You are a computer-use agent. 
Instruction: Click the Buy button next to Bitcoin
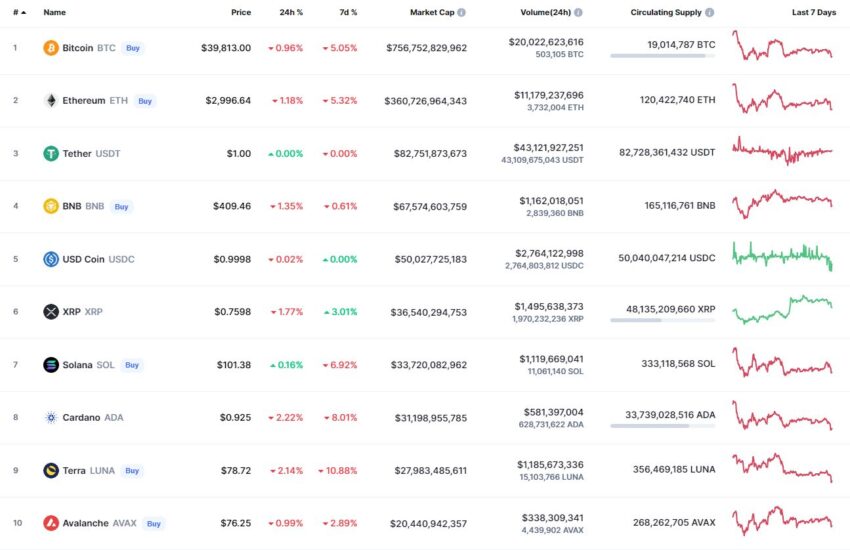[x=133, y=48]
